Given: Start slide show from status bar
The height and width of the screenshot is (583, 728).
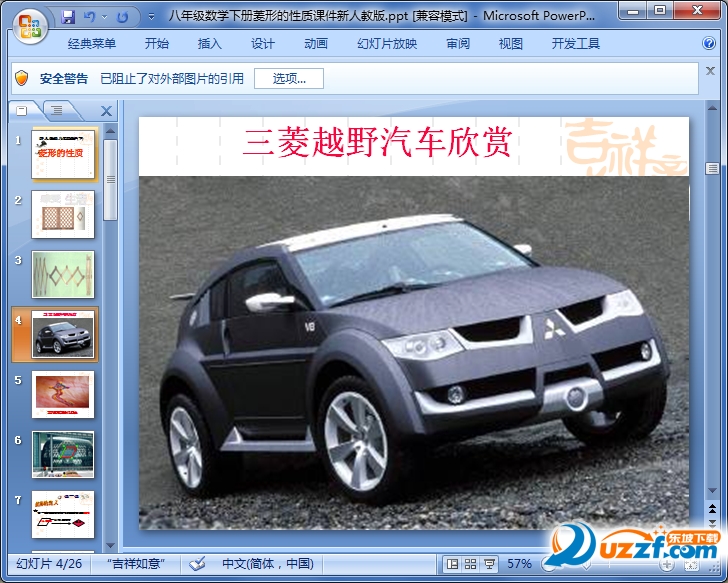Looking at the screenshot, I should (489, 564).
